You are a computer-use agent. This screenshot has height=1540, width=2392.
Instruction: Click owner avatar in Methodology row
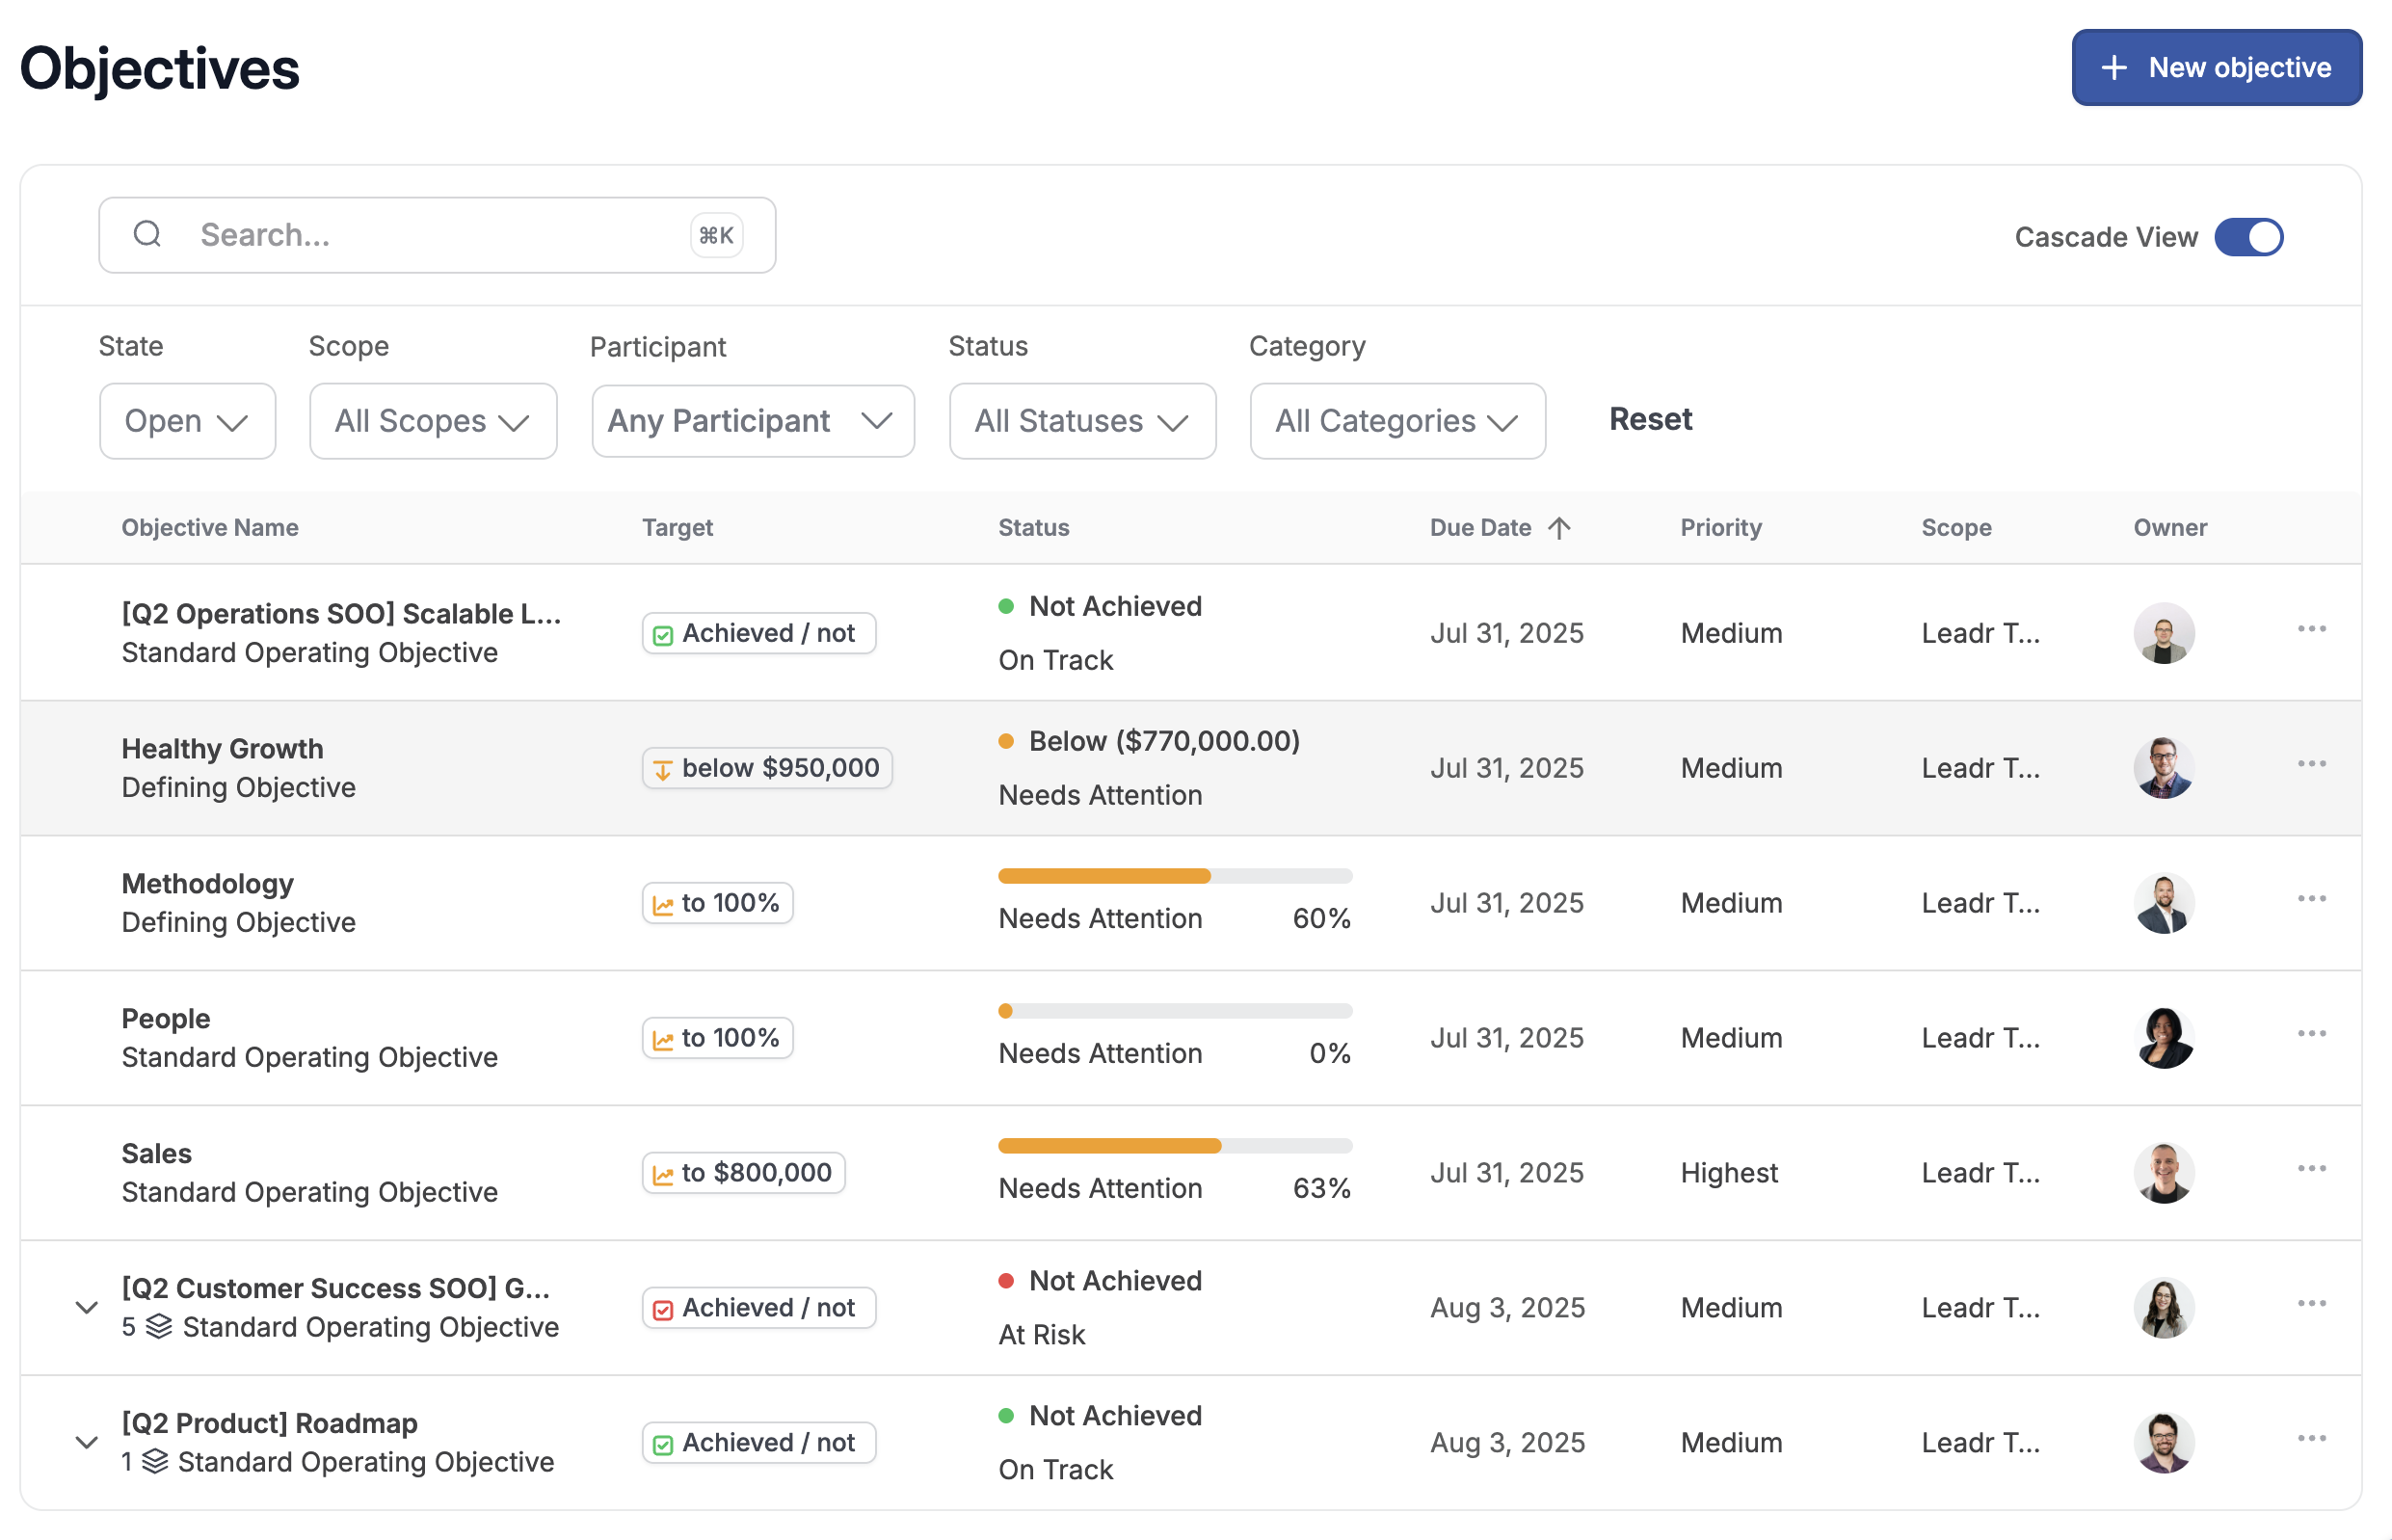point(2163,903)
